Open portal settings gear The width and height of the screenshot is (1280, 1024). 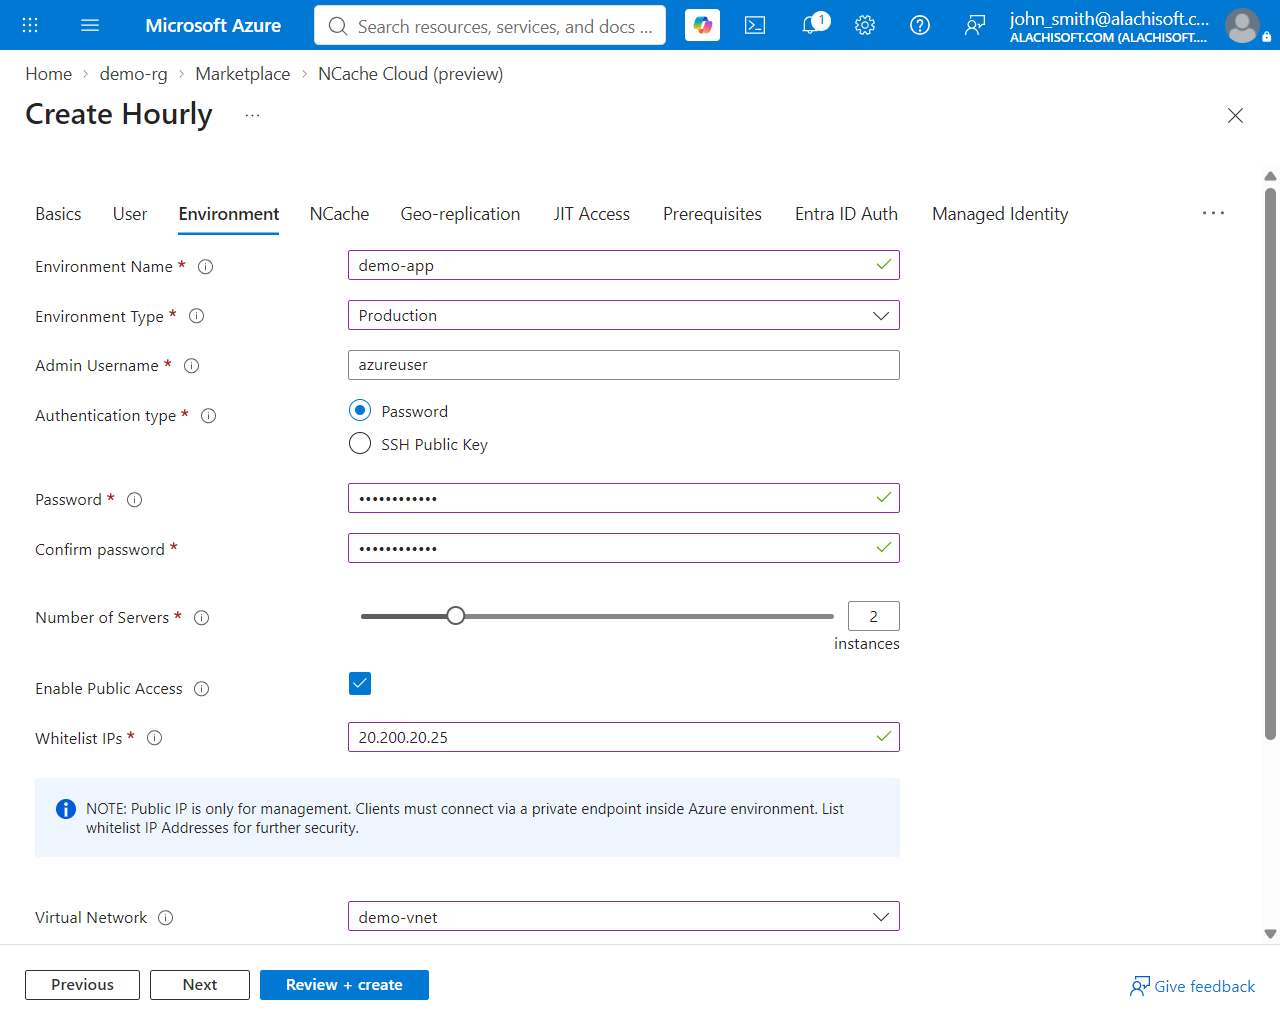865,25
